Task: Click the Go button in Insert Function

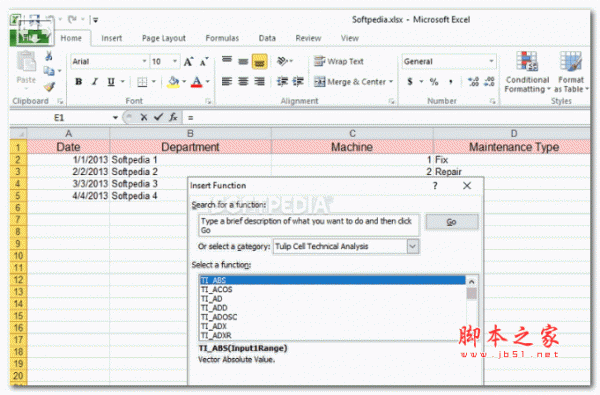Action: coord(452,222)
